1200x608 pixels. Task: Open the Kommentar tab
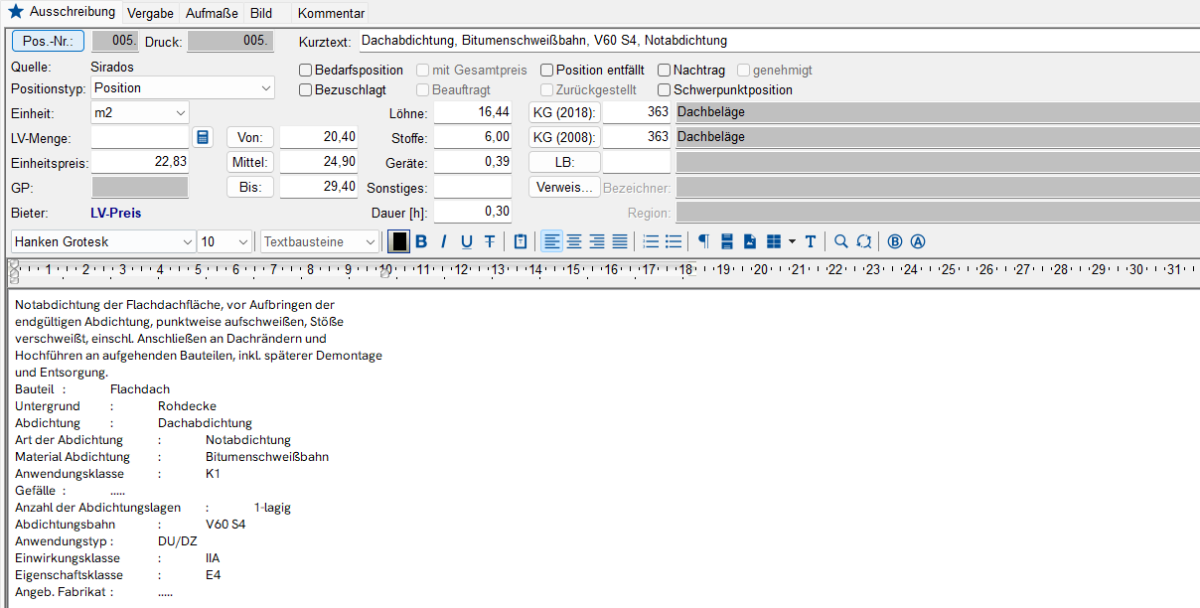tap(332, 13)
